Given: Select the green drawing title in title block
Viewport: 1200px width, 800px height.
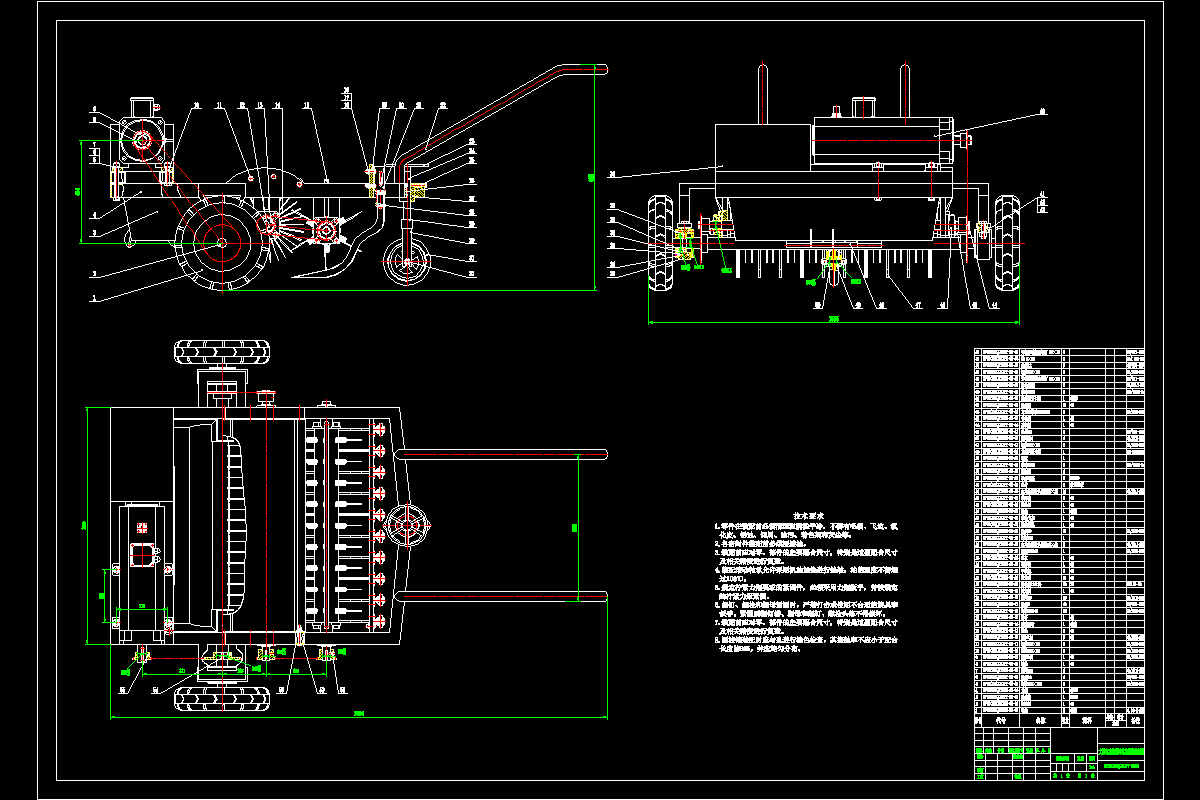Looking at the screenshot, I should click(x=1119, y=752).
